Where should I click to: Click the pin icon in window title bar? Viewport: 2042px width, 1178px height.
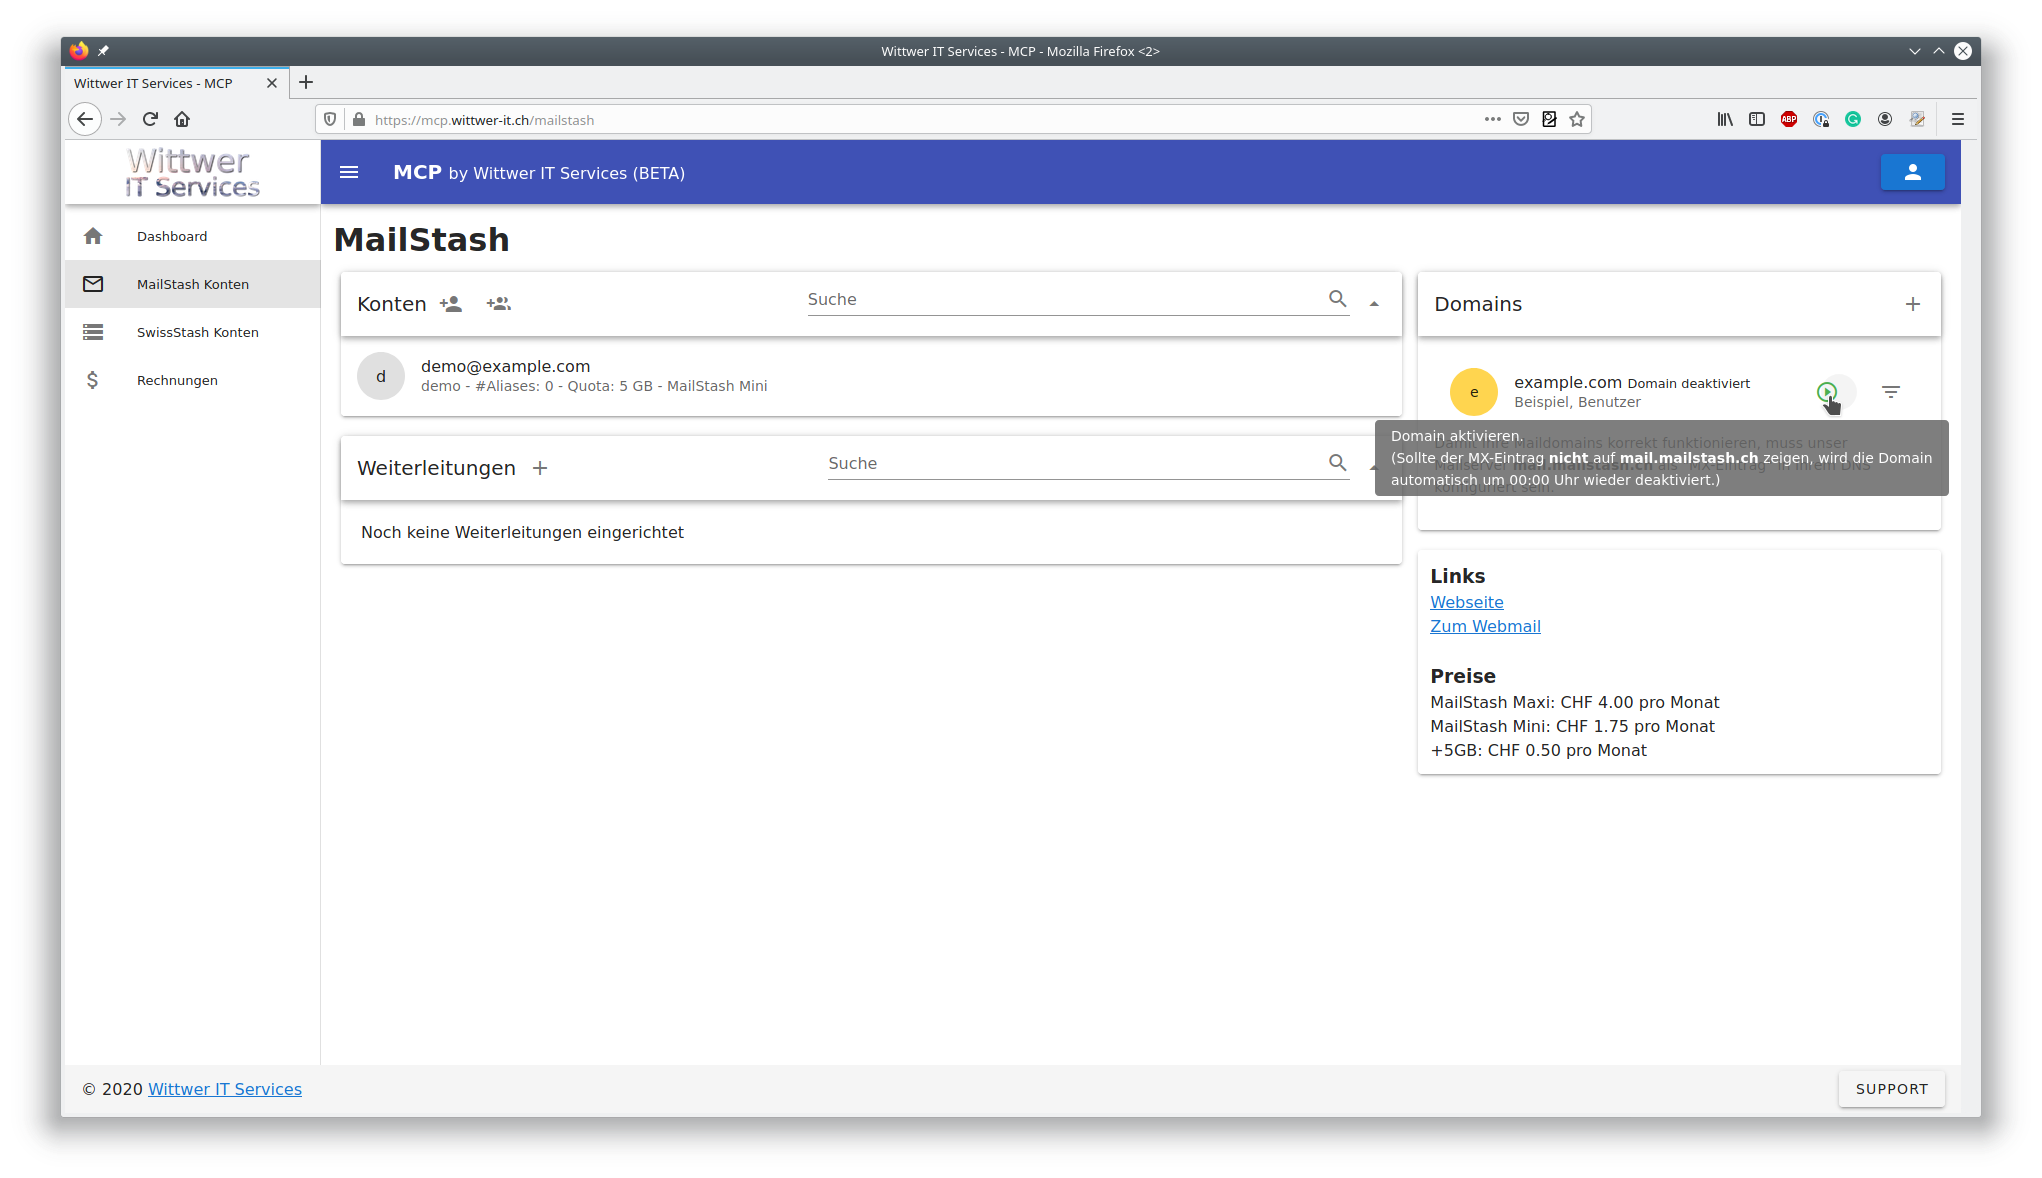pos(103,50)
